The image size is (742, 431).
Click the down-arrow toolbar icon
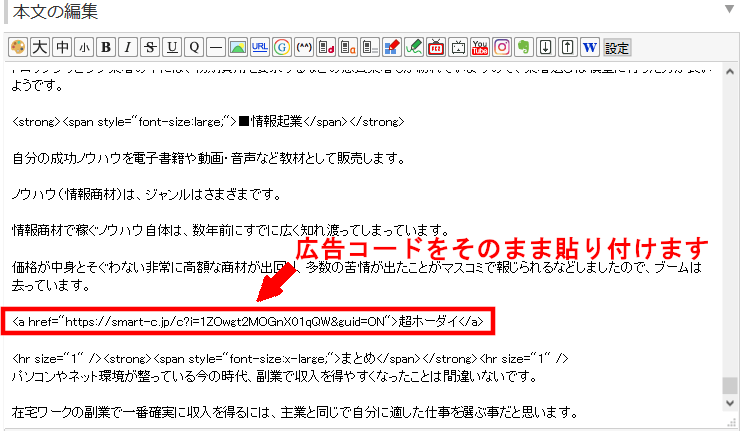click(545, 47)
